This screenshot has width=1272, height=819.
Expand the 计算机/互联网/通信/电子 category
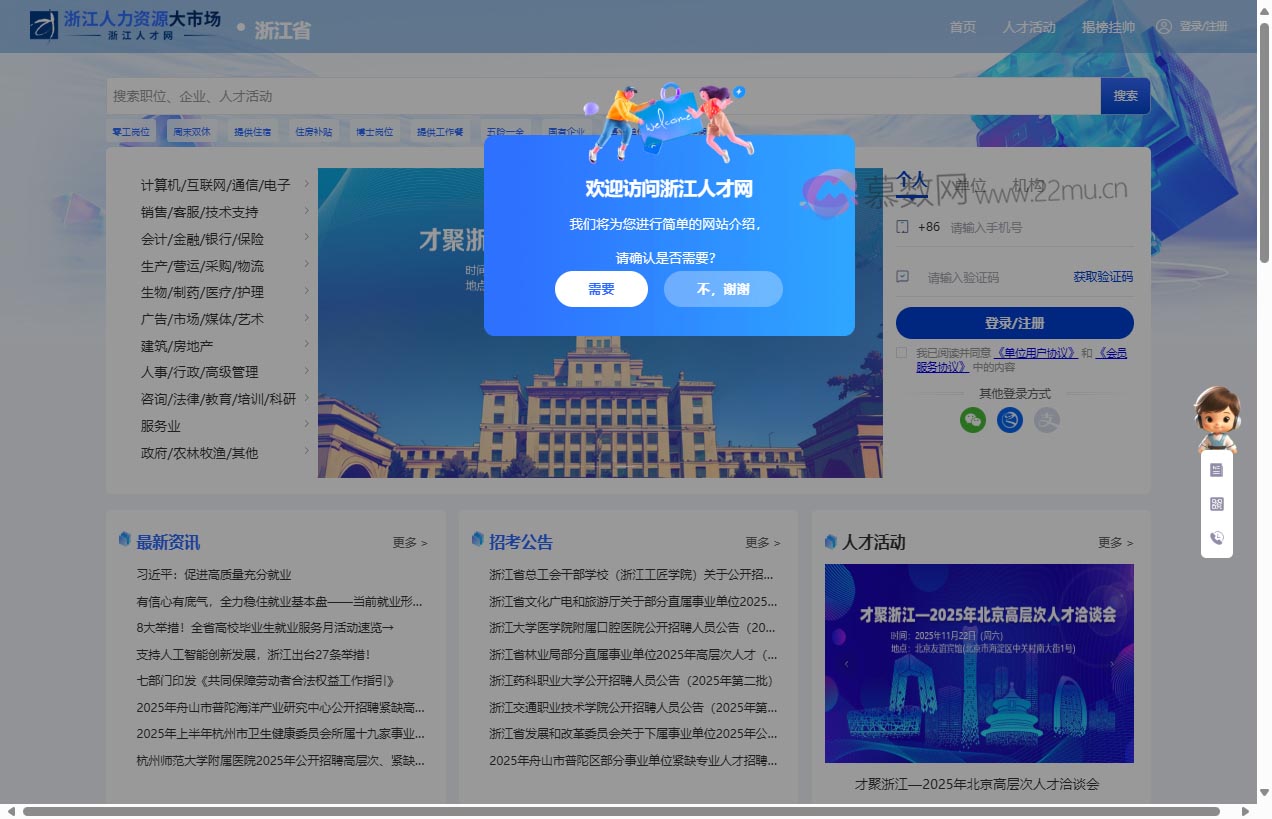(x=210, y=185)
